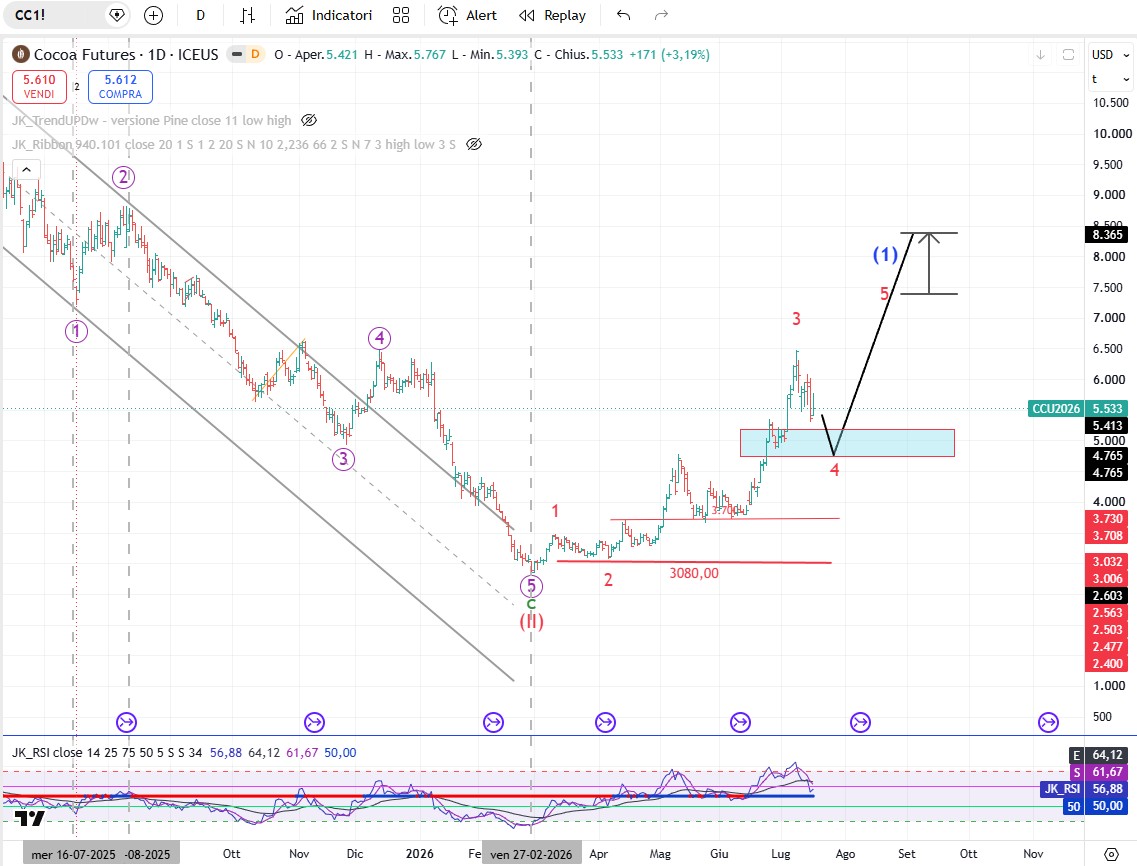Open the USD currency dropdown
The image size is (1137, 866).
1109,54
